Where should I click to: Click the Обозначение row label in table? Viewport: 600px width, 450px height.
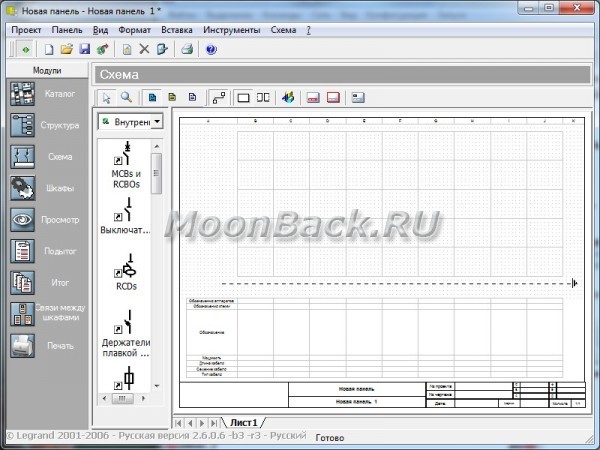(x=212, y=333)
